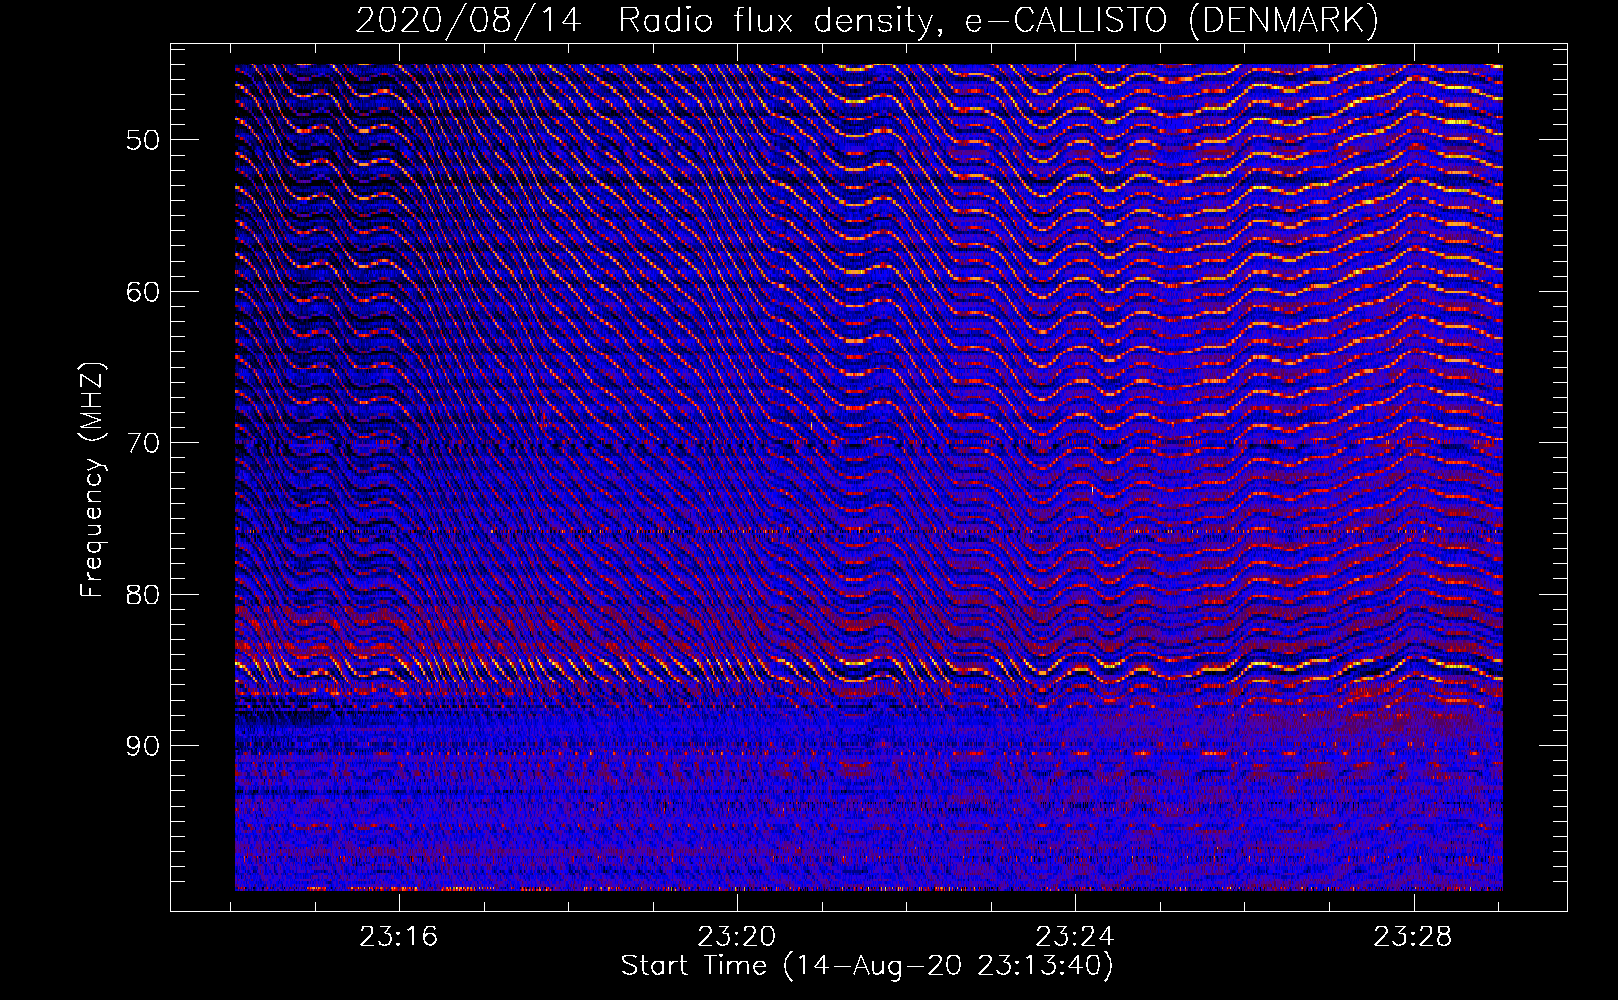Click the 'Frequency (MHZ)' axis label
This screenshot has height=1000, width=1618.
coord(92,480)
